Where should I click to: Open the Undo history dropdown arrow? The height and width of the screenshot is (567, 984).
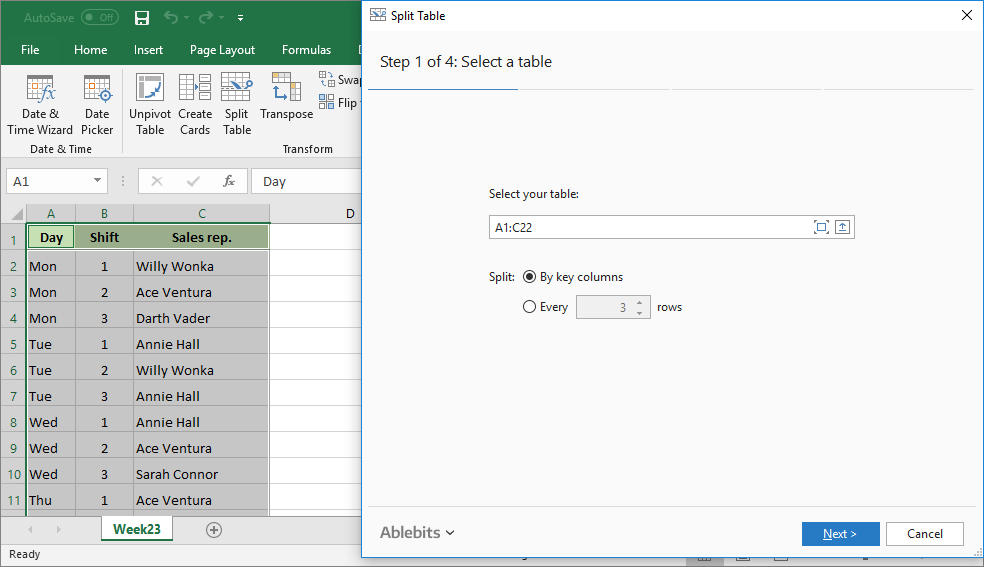click(187, 18)
